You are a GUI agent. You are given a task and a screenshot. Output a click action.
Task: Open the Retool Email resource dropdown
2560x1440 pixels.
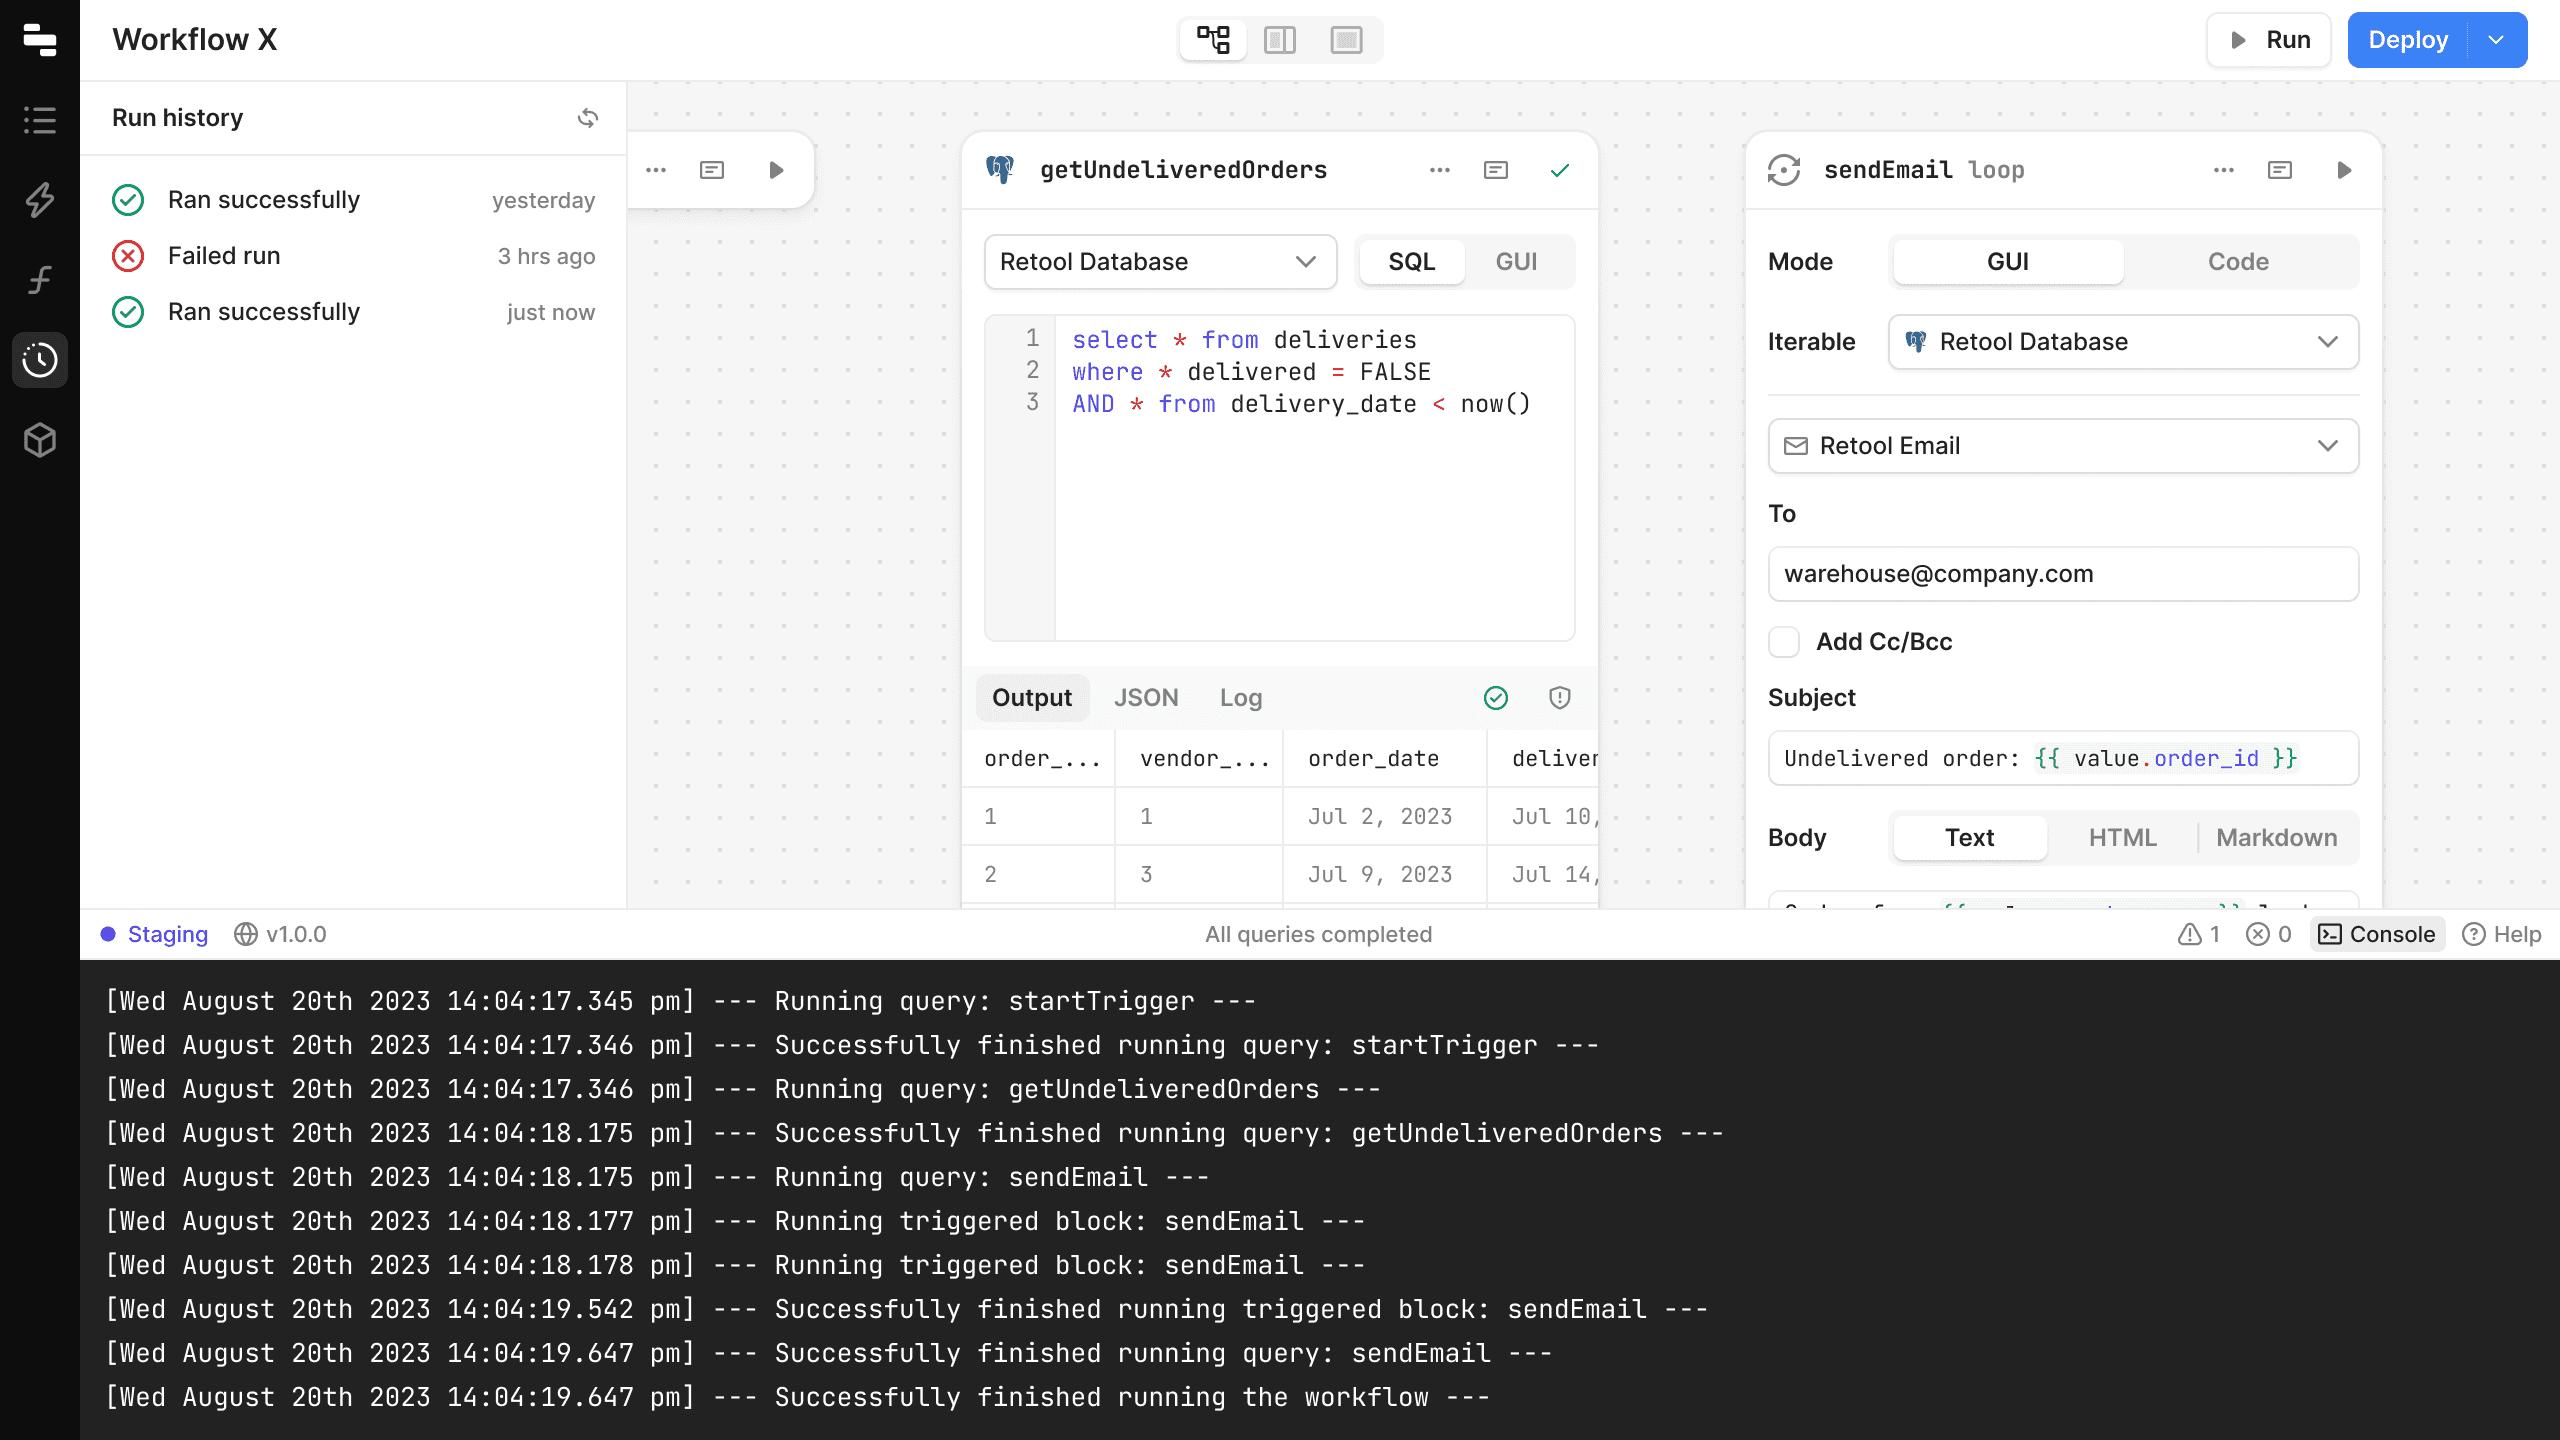tap(2063, 446)
